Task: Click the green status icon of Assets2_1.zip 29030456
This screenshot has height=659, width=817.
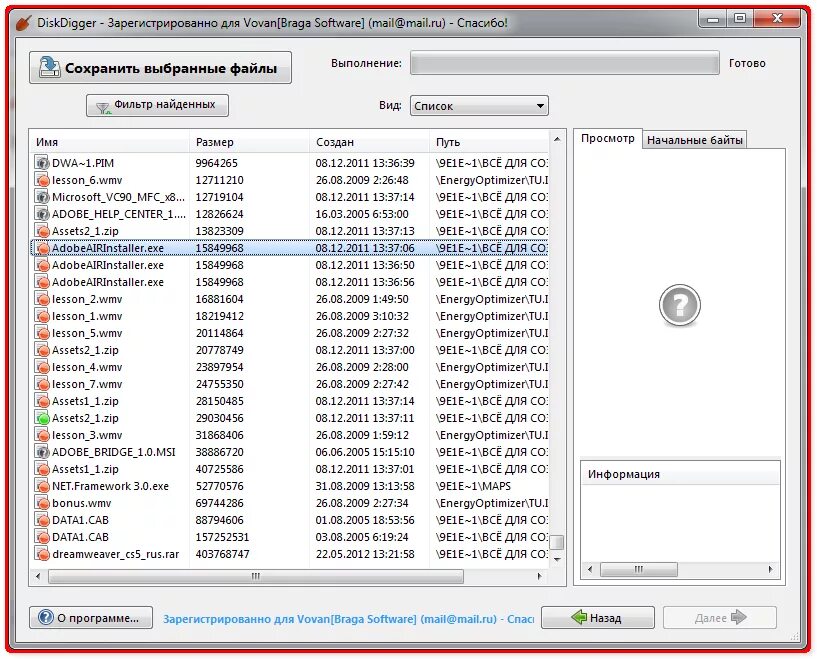Action: click(42, 418)
